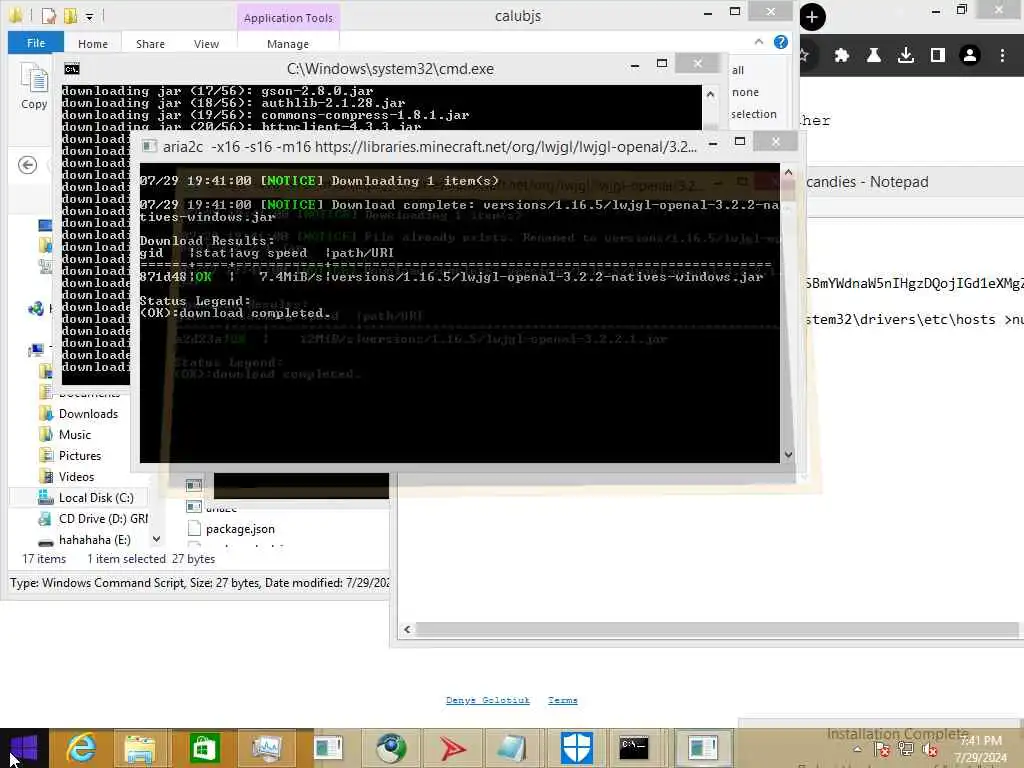Show hidden tray icons arrow

click(857, 750)
